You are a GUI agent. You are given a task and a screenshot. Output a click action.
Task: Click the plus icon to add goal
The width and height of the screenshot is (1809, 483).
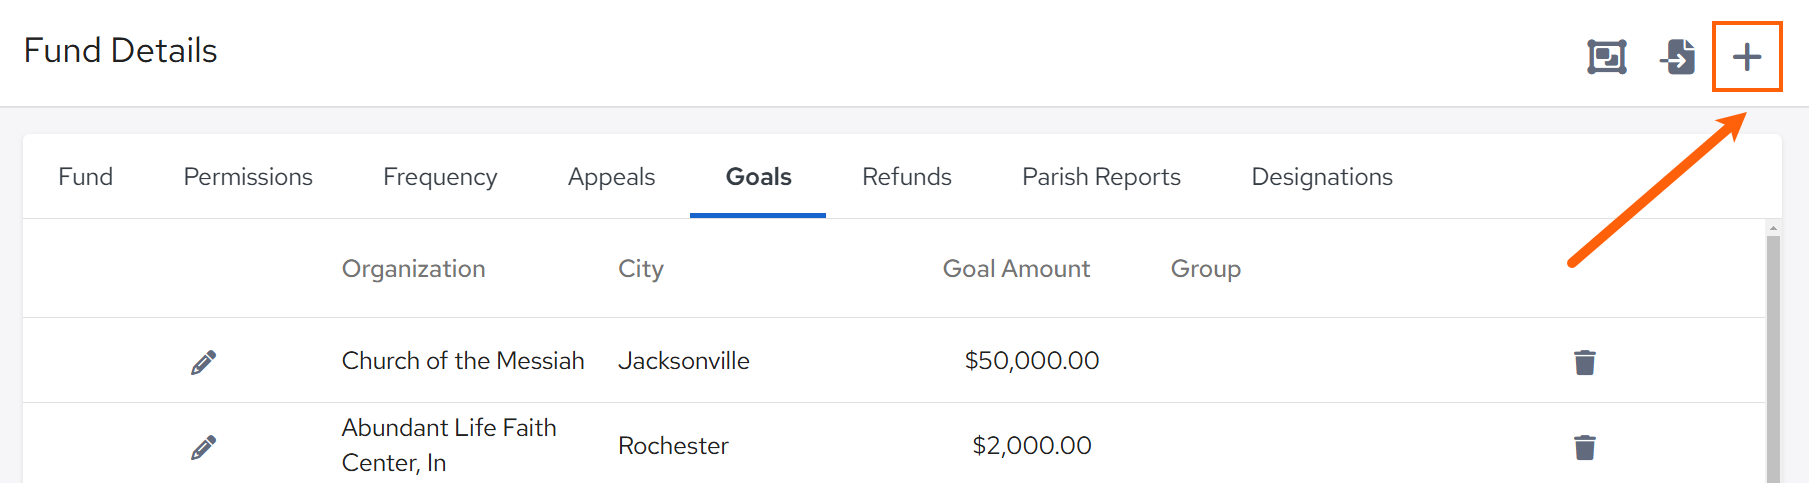click(x=1746, y=57)
